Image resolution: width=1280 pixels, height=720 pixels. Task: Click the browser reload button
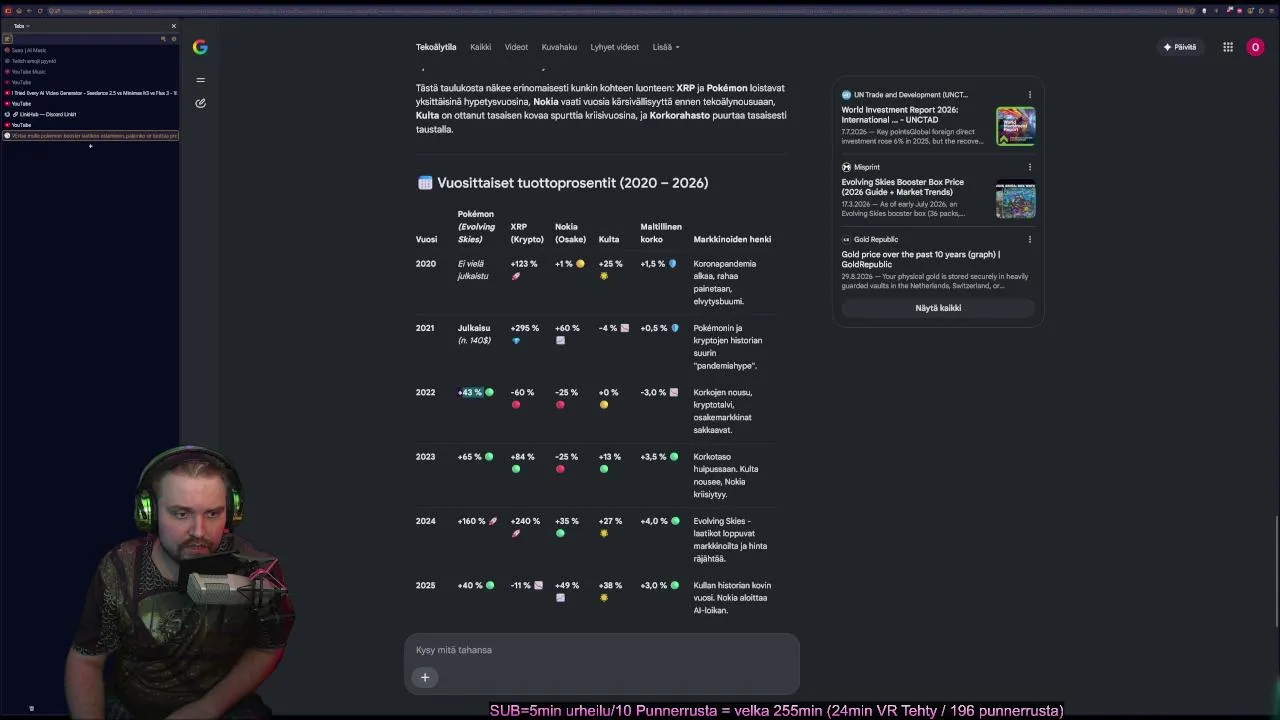coord(41,11)
